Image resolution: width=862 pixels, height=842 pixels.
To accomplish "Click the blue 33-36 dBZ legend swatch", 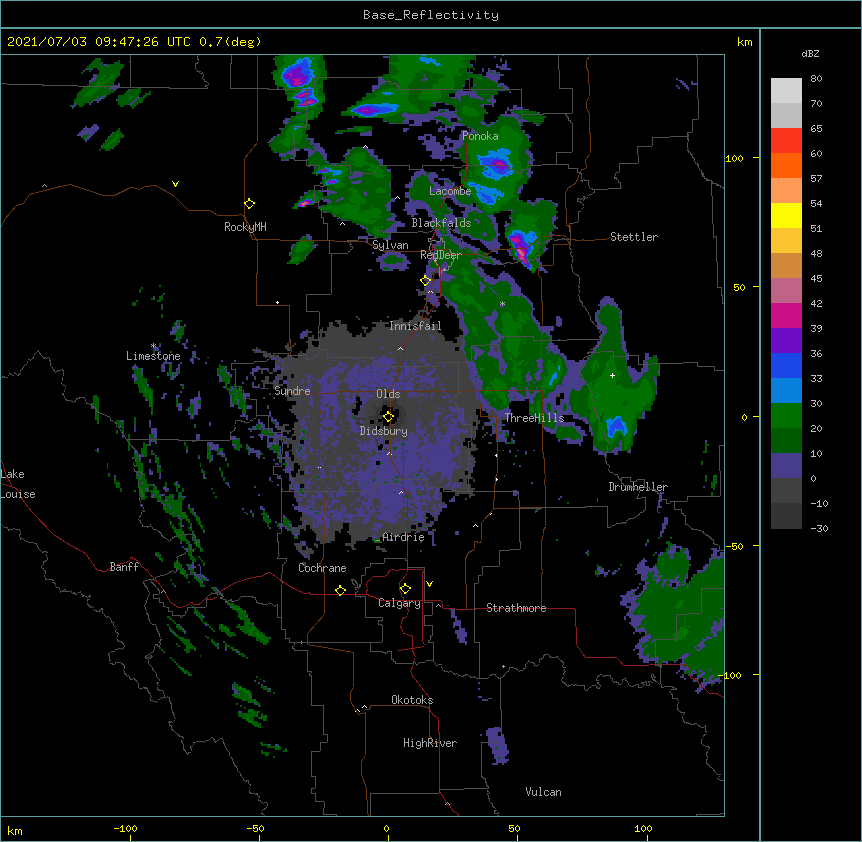I will pos(786,365).
